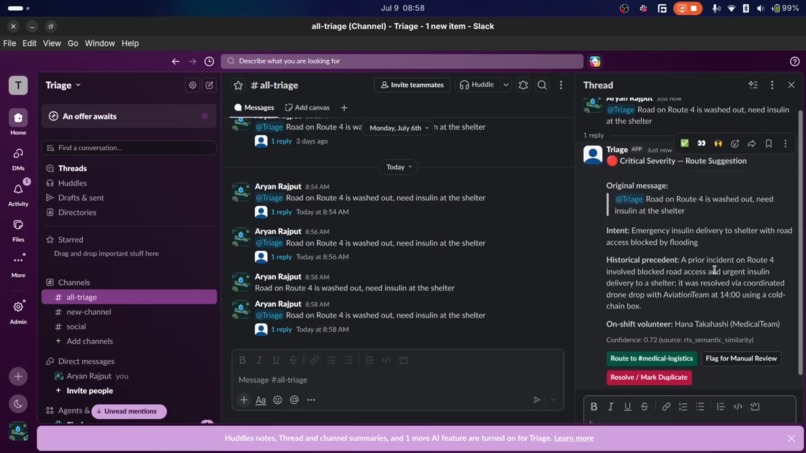Viewport: 806px width, 453px height.
Task: Toggle code formatting in thread reply toolbar
Action: click(x=738, y=407)
